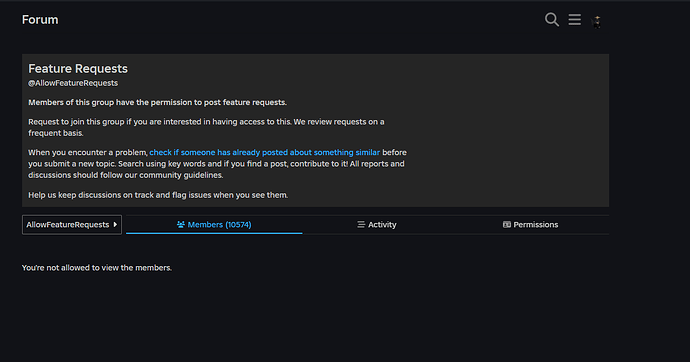Image resolution: width=690 pixels, height=362 pixels.
Task: Click the Members people icon
Action: 180,224
